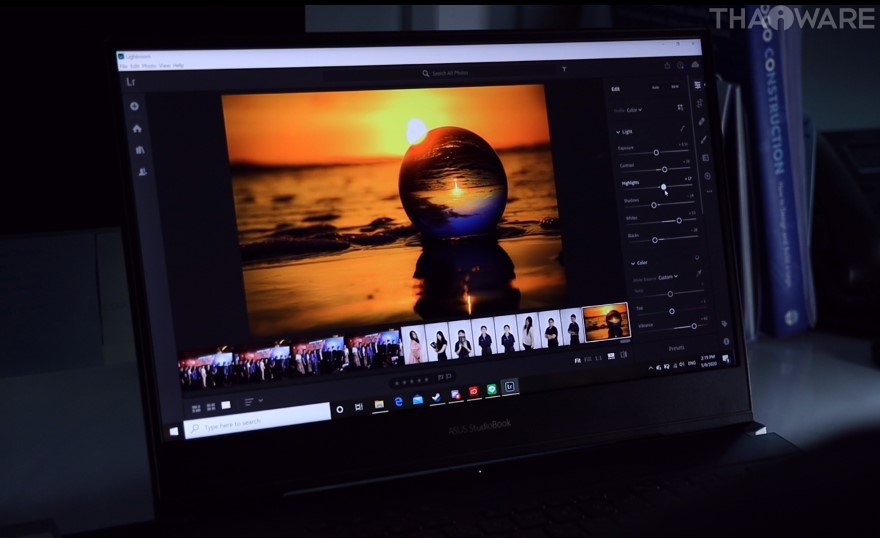Click the Lr logo
The image size is (880, 538).
pyautogui.click(x=131, y=82)
